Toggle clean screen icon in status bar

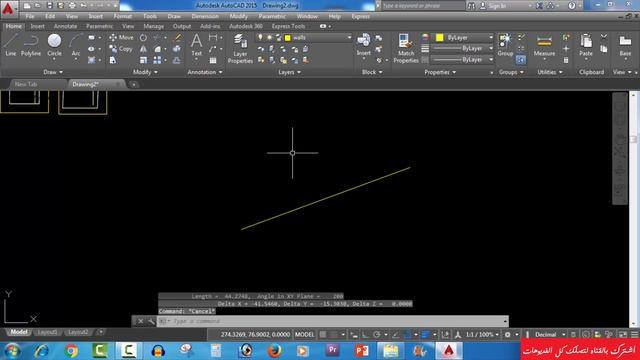pyautogui.click(x=623, y=335)
